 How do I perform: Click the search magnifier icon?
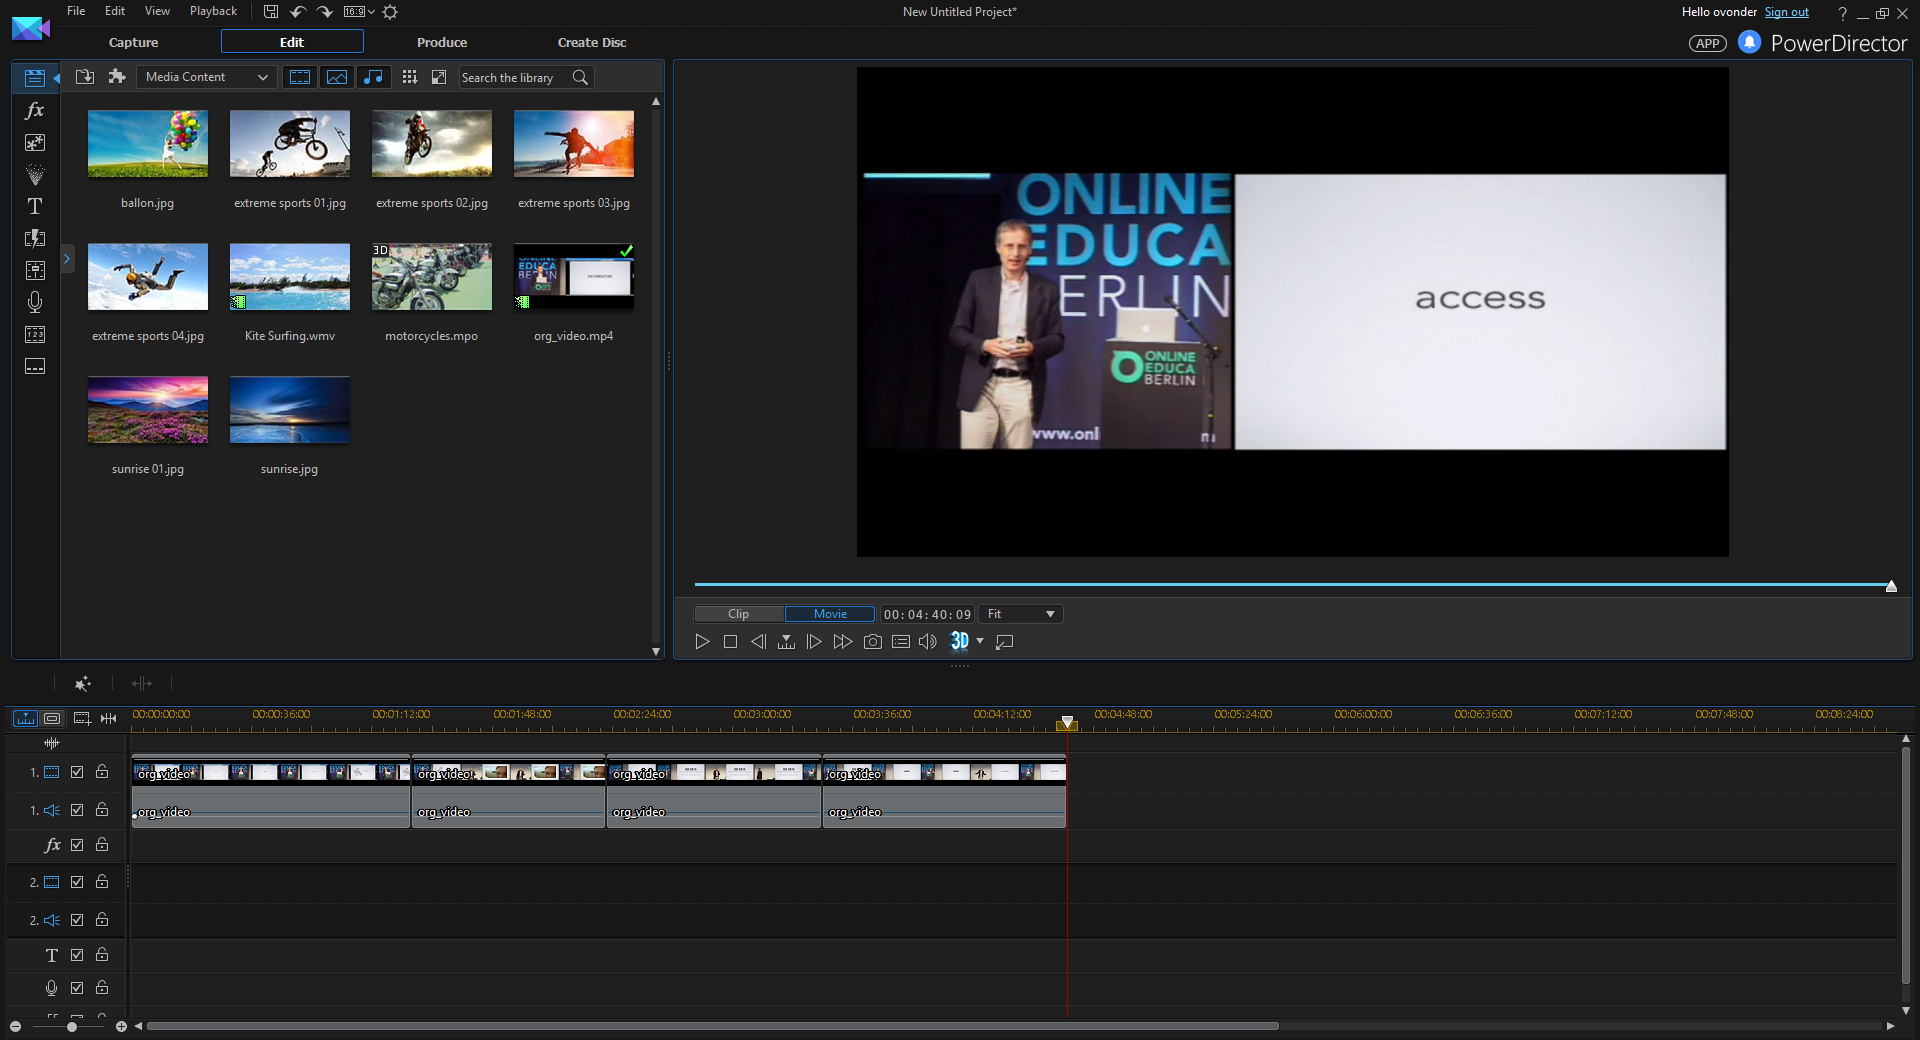coord(580,77)
